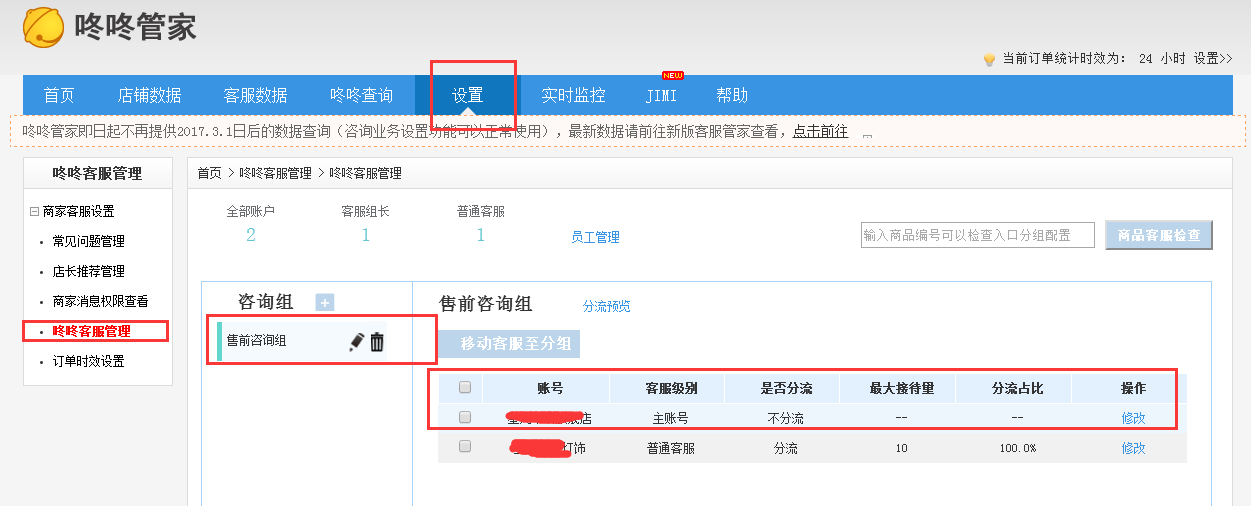The width and height of the screenshot is (1251, 506).
Task: Click the 最大接待量 column header
Action: pyautogui.click(x=901, y=388)
